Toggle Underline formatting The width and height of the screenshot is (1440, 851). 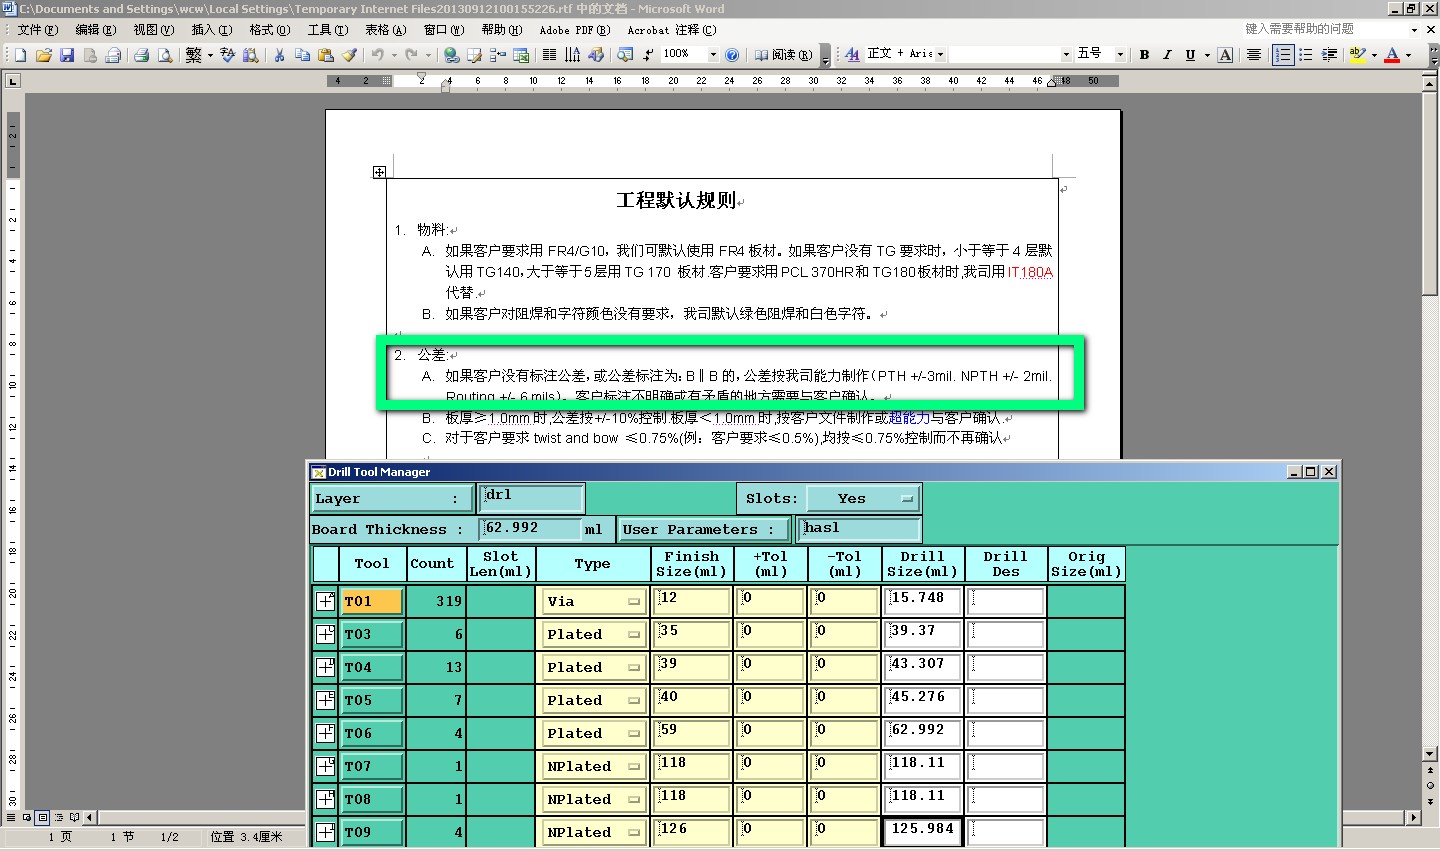pyautogui.click(x=1190, y=55)
